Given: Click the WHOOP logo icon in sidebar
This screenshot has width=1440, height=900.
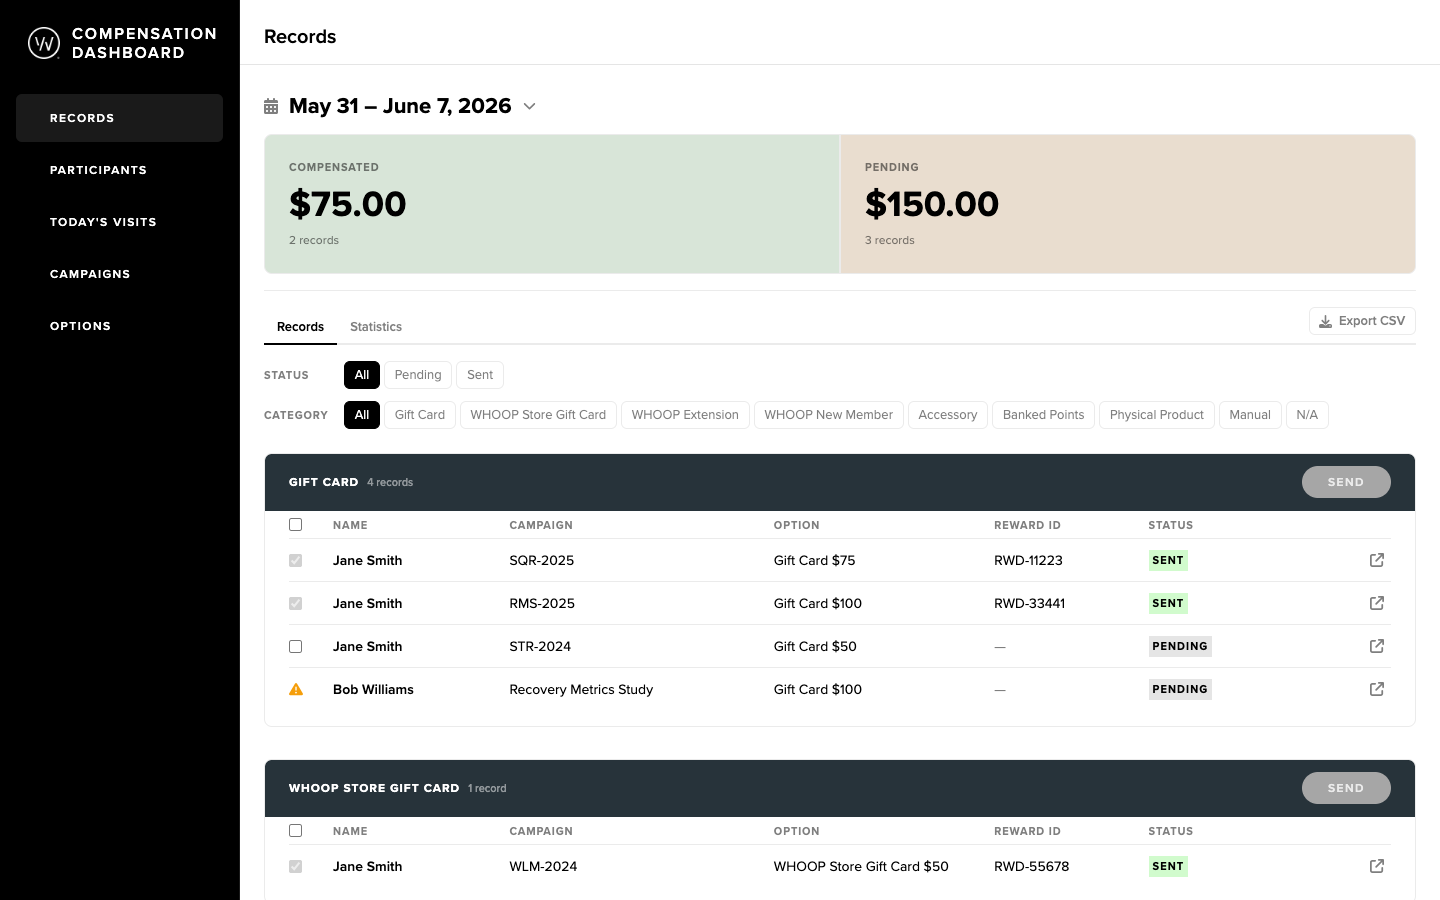Looking at the screenshot, I should 44,43.
